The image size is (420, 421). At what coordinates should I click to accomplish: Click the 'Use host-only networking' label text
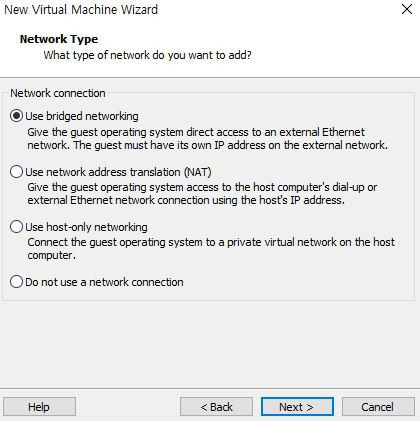(x=86, y=227)
